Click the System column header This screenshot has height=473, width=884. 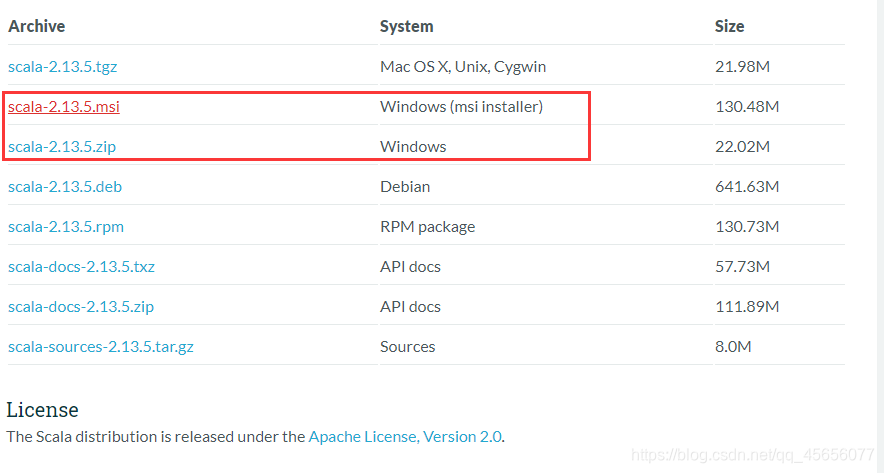coord(406,26)
